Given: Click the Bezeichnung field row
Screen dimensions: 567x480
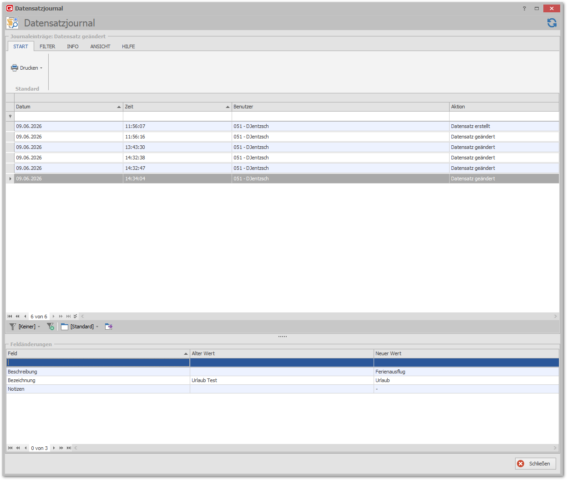Looking at the screenshot, I should 283,380.
